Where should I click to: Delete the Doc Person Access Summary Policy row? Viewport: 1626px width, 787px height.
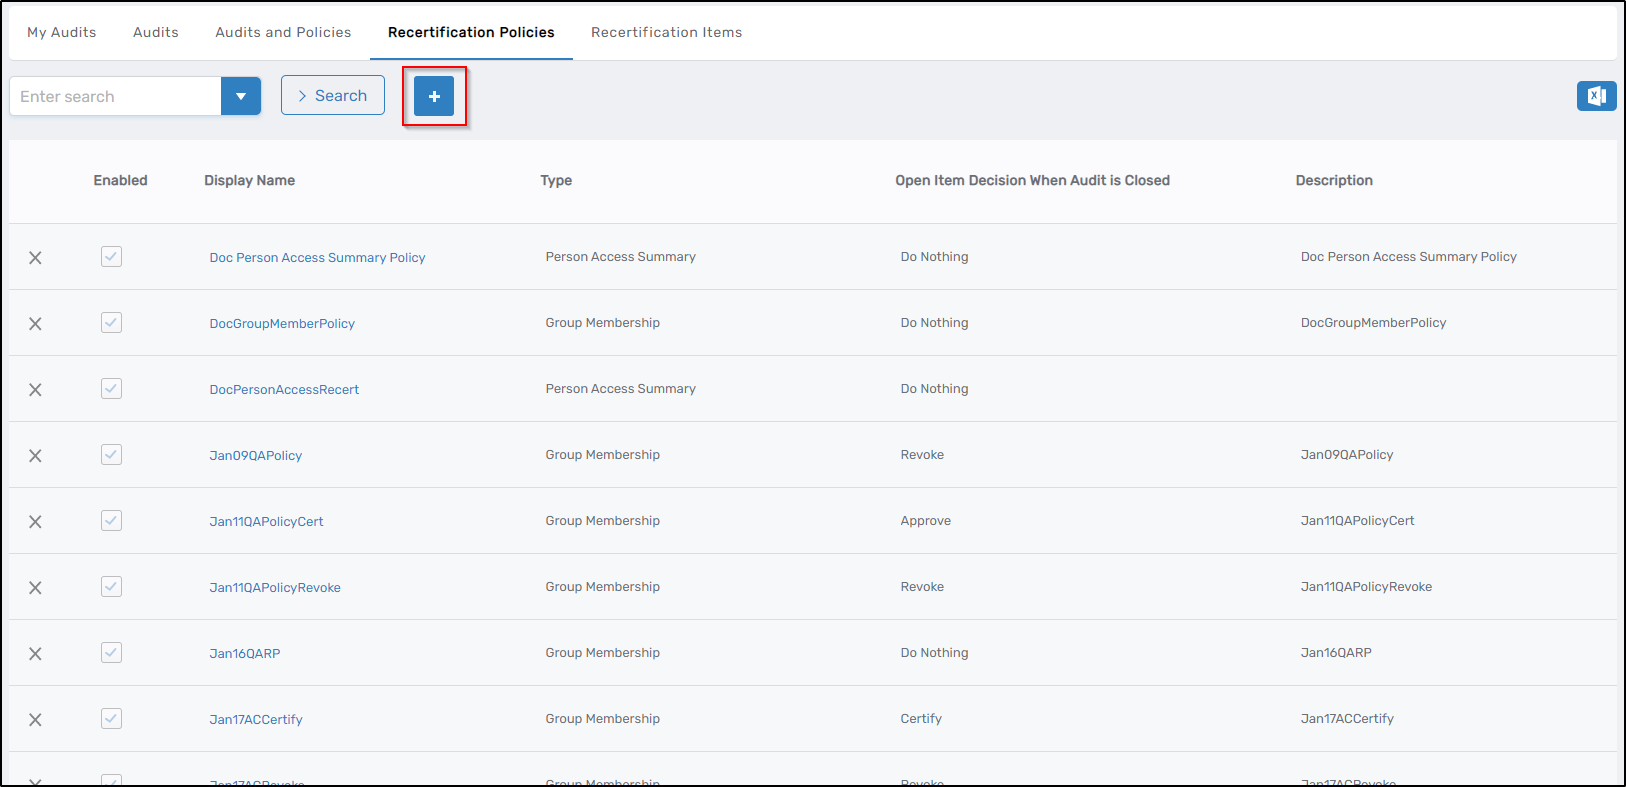click(35, 258)
